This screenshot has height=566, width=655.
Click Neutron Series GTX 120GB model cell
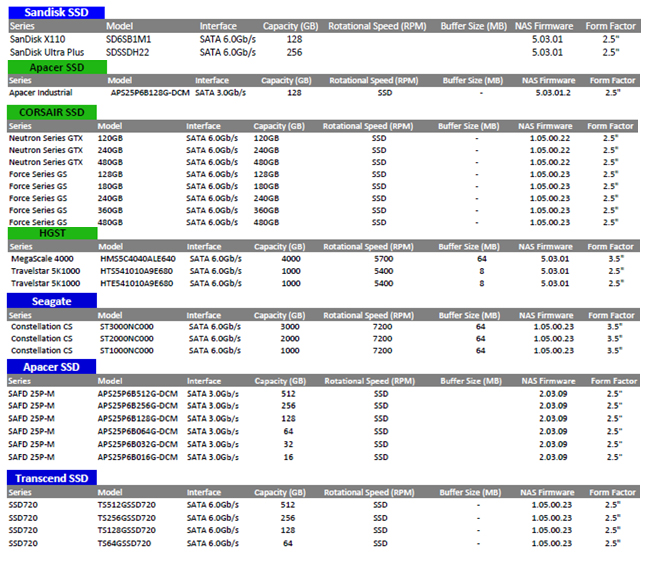[110, 138]
